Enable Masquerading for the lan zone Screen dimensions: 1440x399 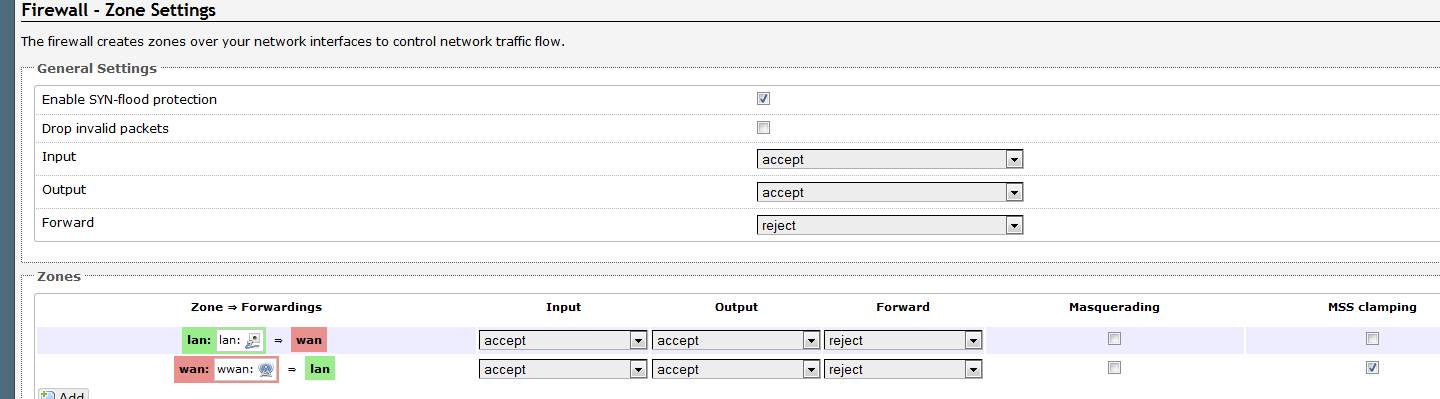[1114, 339]
